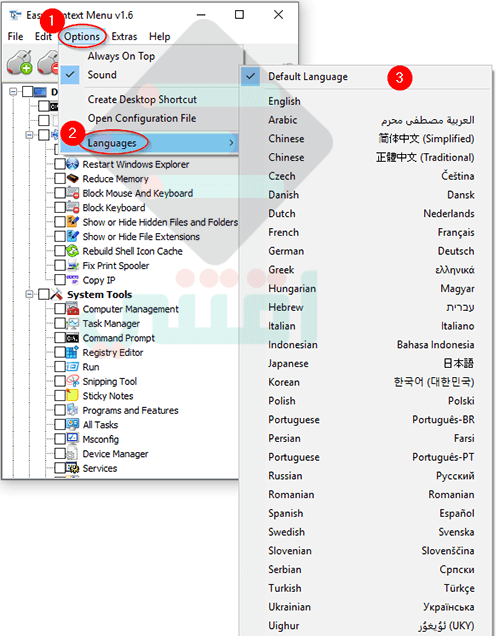
Task: Switch language to Russian
Action: coord(366,475)
